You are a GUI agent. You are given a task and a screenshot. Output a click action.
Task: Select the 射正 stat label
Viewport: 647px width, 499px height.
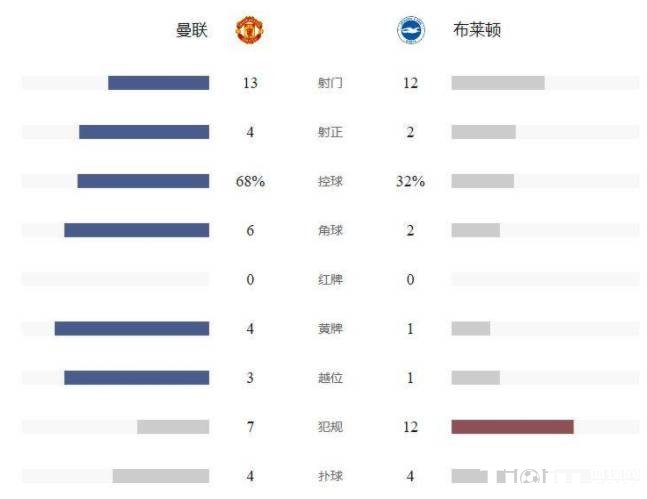[x=330, y=132]
